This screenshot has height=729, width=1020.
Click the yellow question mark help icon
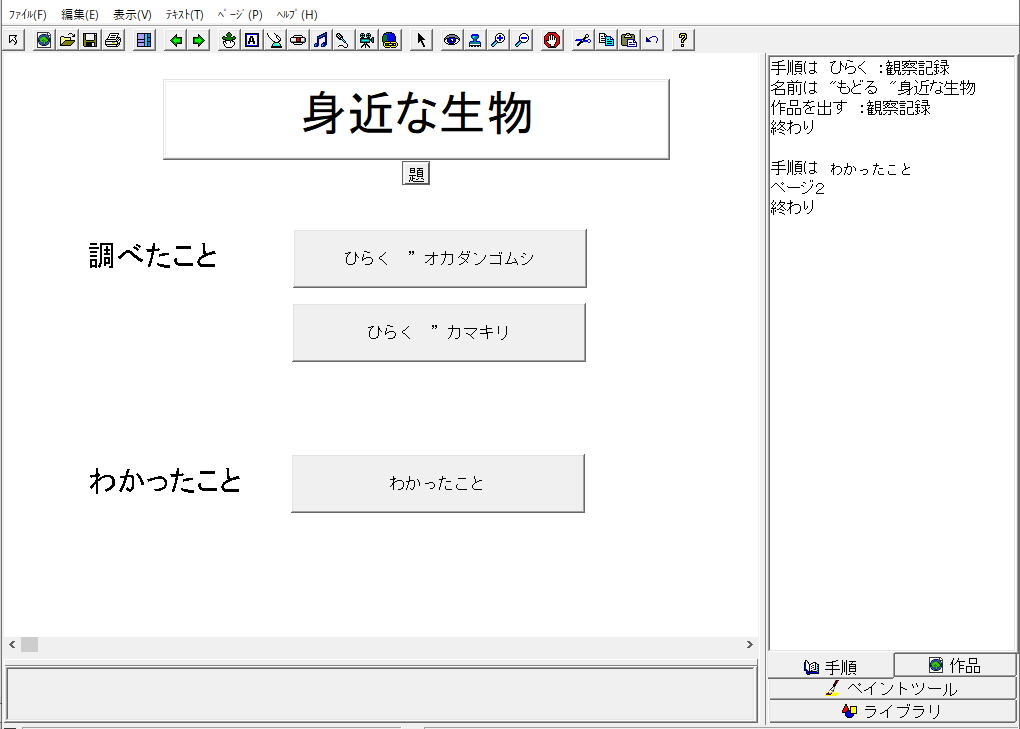pyautogui.click(x=683, y=40)
